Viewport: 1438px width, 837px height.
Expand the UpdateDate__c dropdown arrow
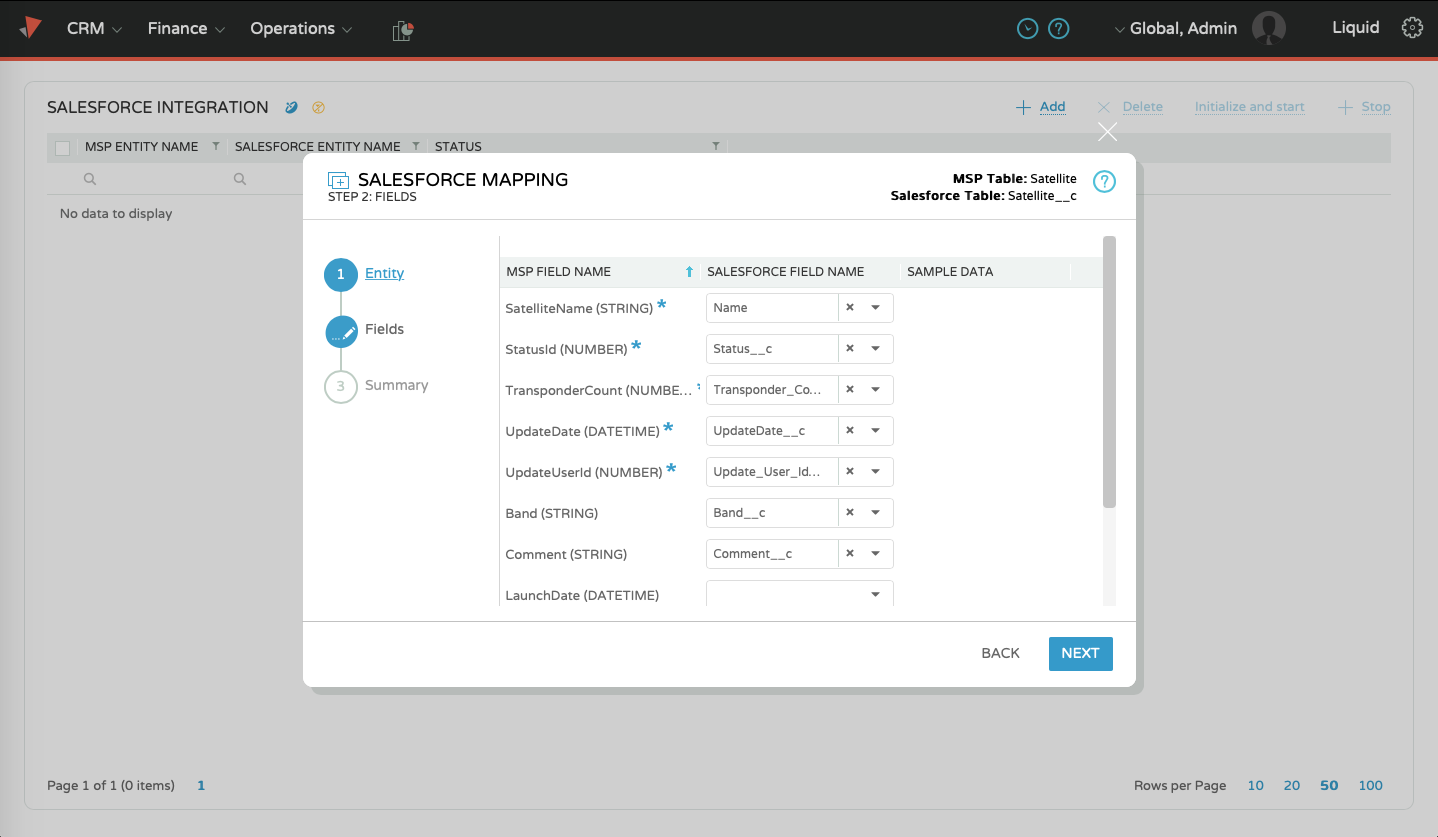[876, 431]
